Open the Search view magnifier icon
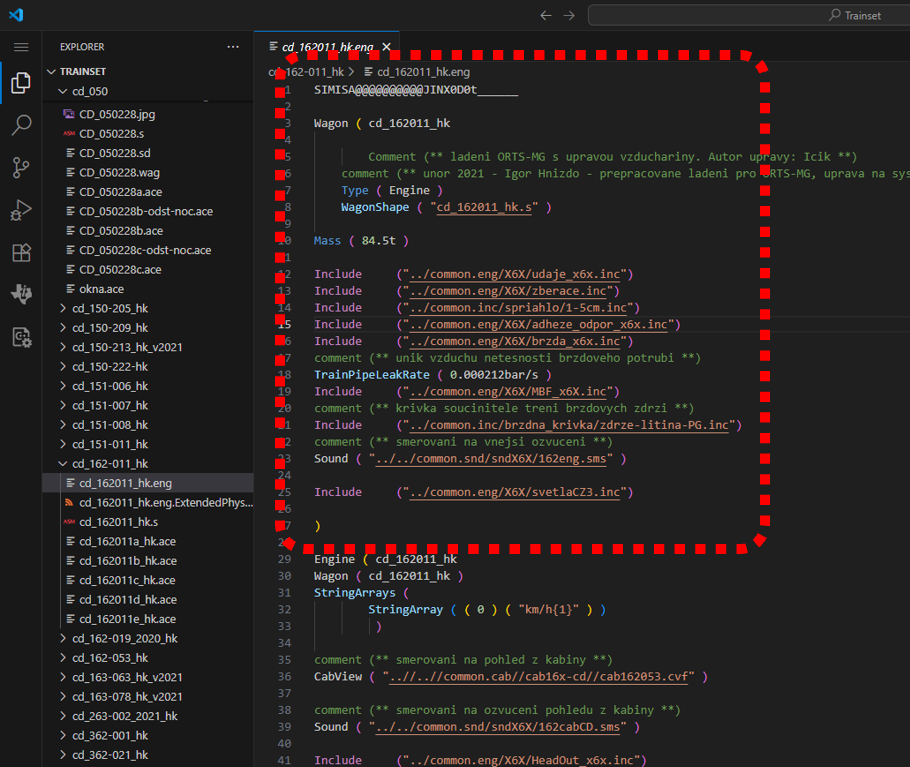Image resolution: width=910 pixels, height=767 pixels. tap(20, 126)
